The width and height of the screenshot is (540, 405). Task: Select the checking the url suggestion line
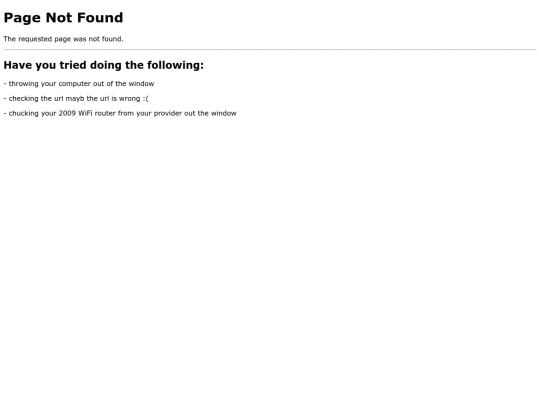coord(76,98)
